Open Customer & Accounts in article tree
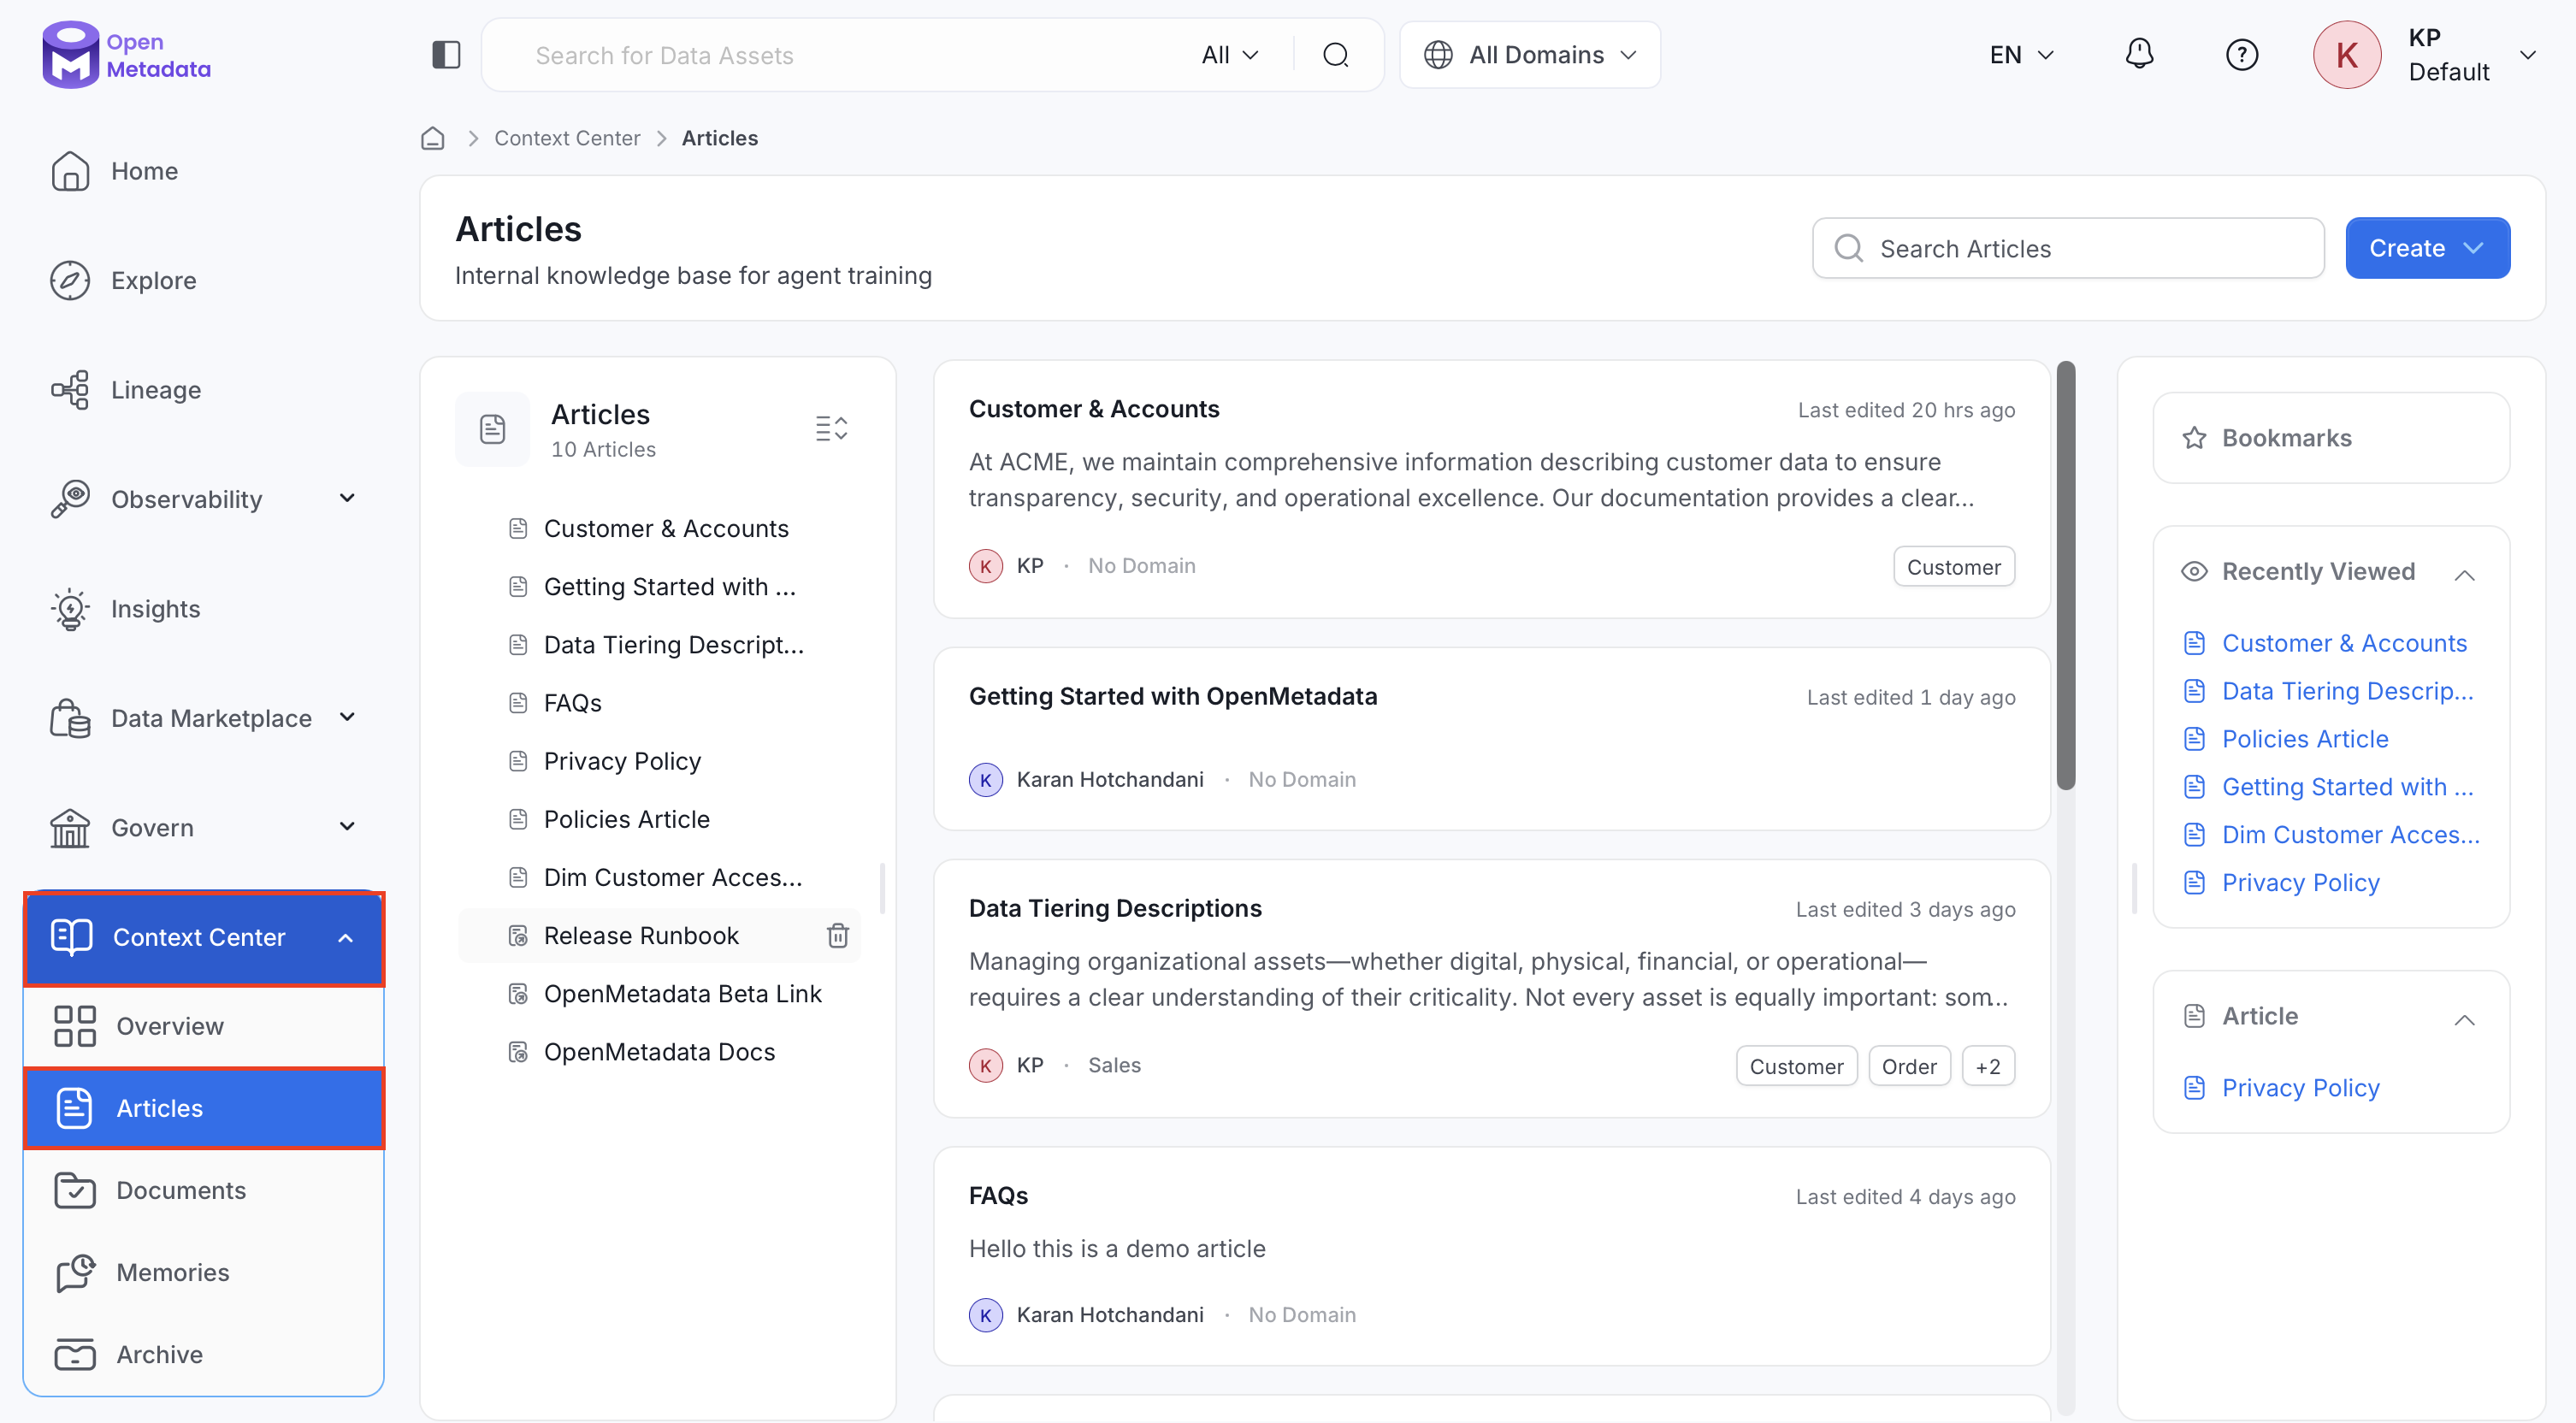Image resolution: width=2576 pixels, height=1423 pixels. [x=666, y=528]
